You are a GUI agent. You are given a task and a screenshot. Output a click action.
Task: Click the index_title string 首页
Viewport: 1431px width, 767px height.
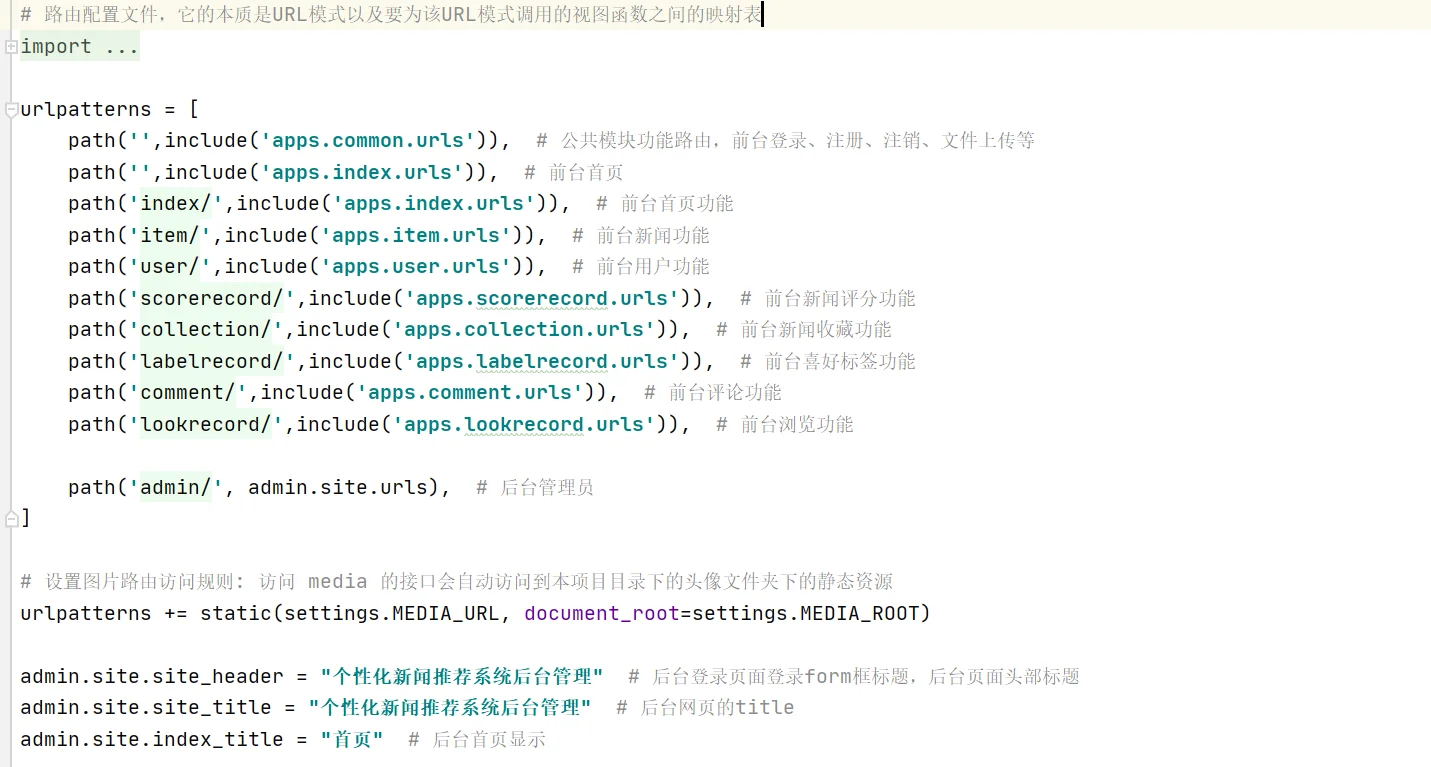point(351,739)
